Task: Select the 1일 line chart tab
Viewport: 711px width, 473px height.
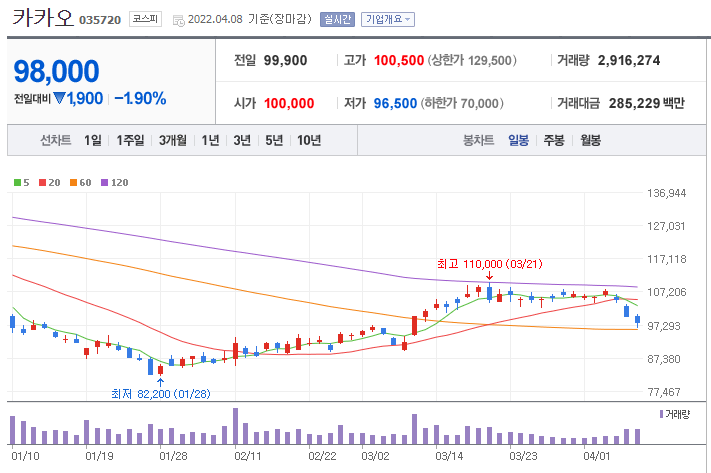Action: 93,141
